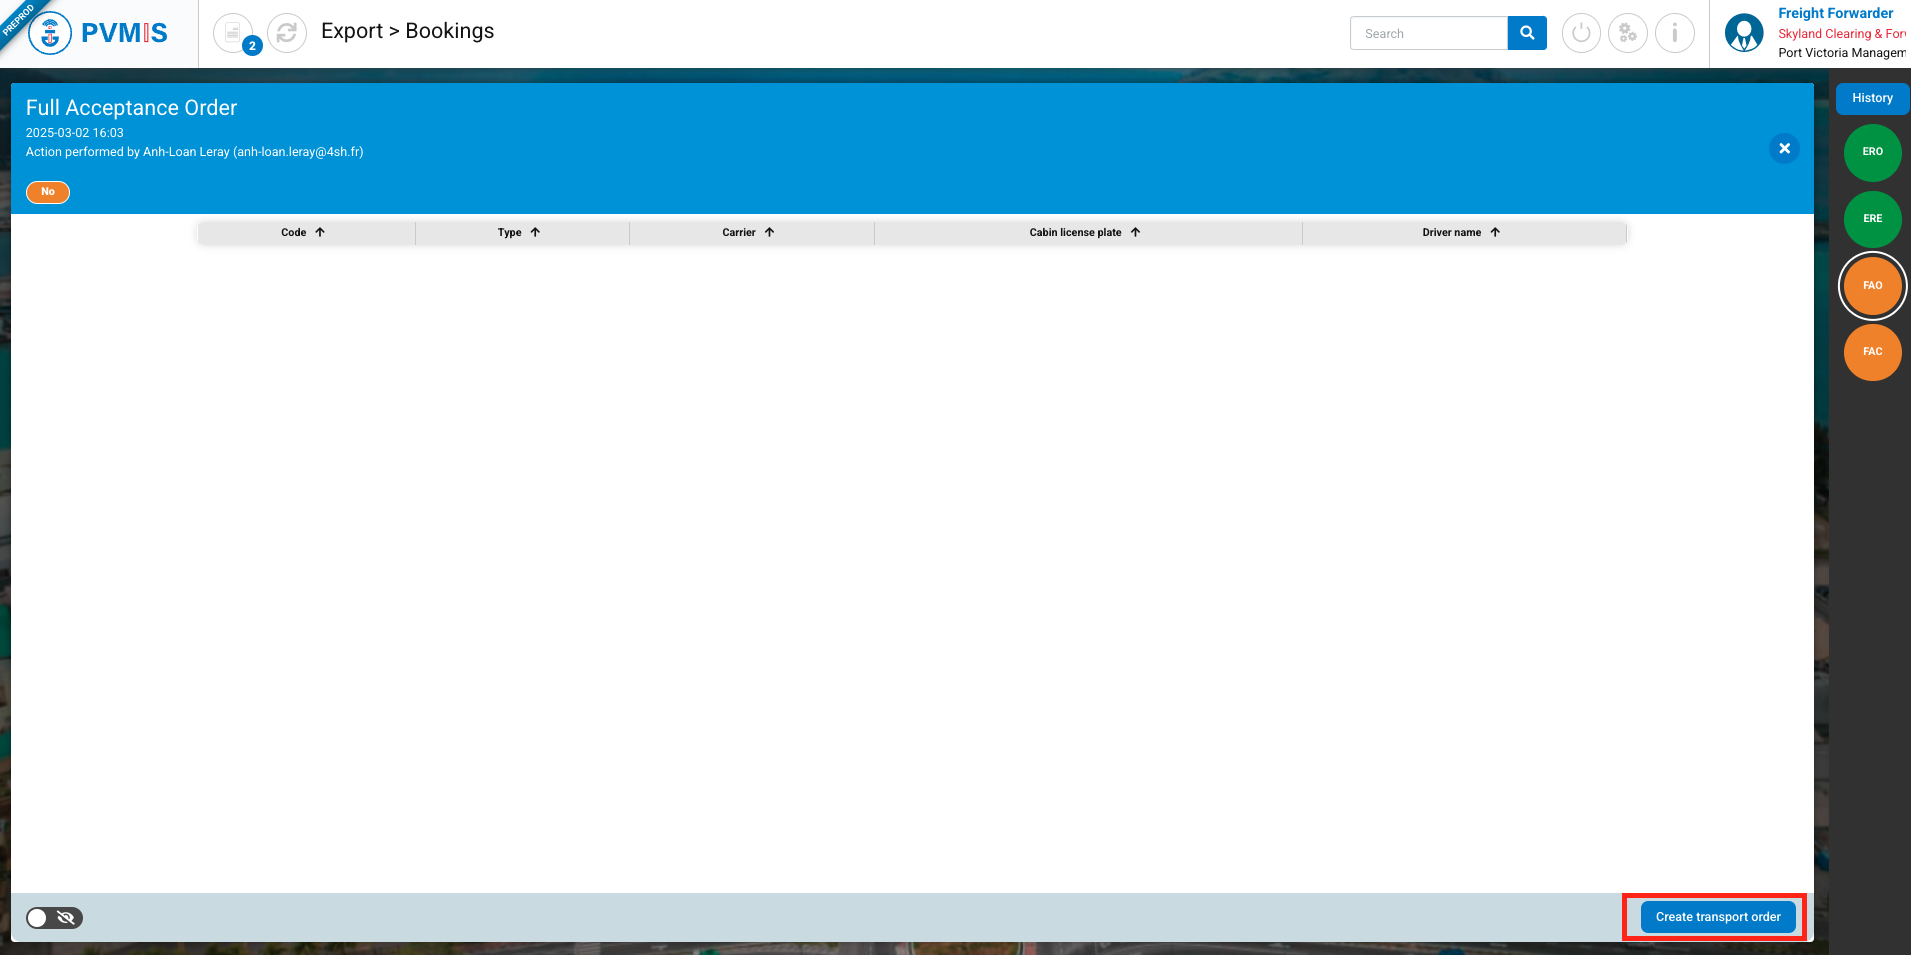The width and height of the screenshot is (1911, 955).
Task: Click the power logout icon
Action: tap(1581, 33)
